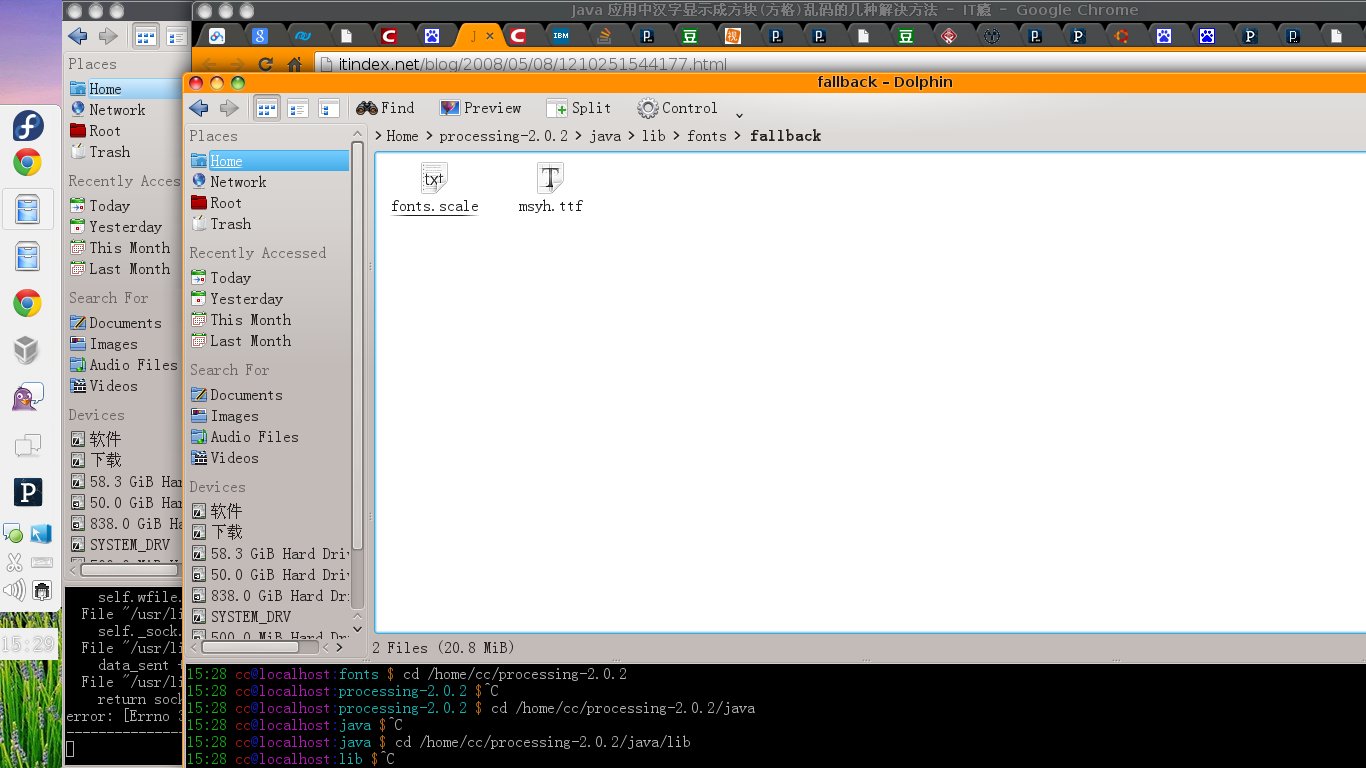Go back in the rear Dolphin window
This screenshot has width=1366, height=768.
point(78,37)
